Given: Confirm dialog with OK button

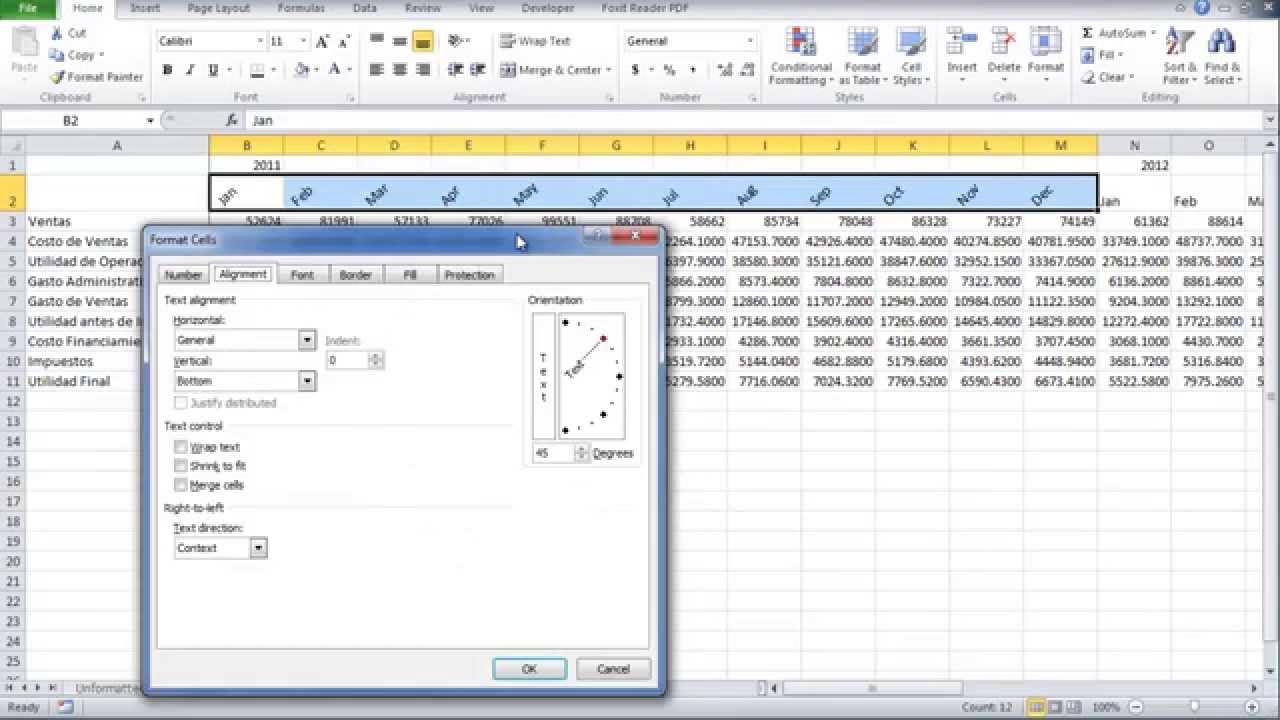Looking at the screenshot, I should tap(530, 669).
